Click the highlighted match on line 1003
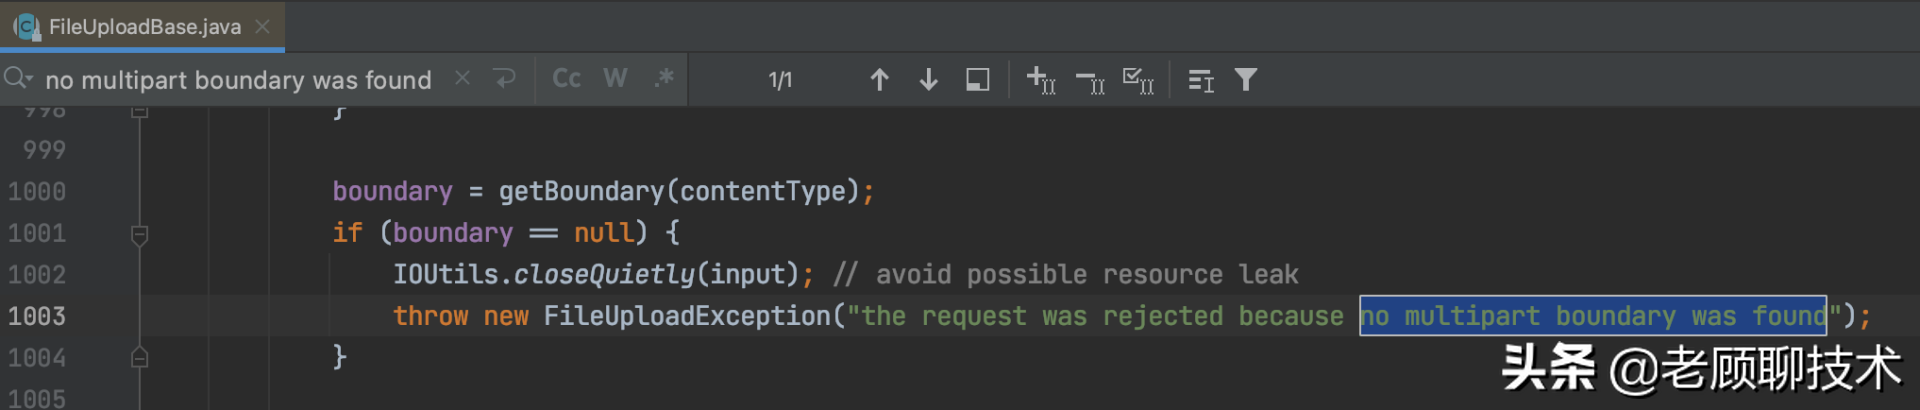The image size is (1920, 410). tap(1592, 316)
